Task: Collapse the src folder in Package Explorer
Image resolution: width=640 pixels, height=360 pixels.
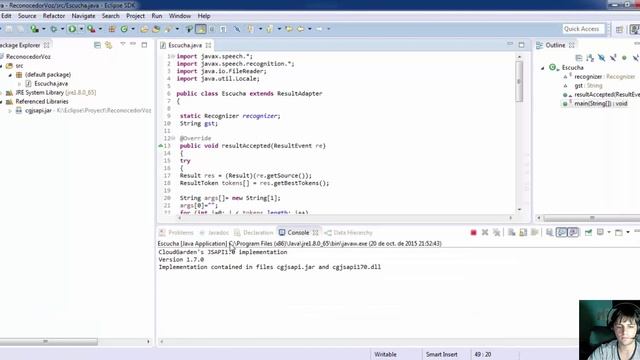Action: pos(1,66)
